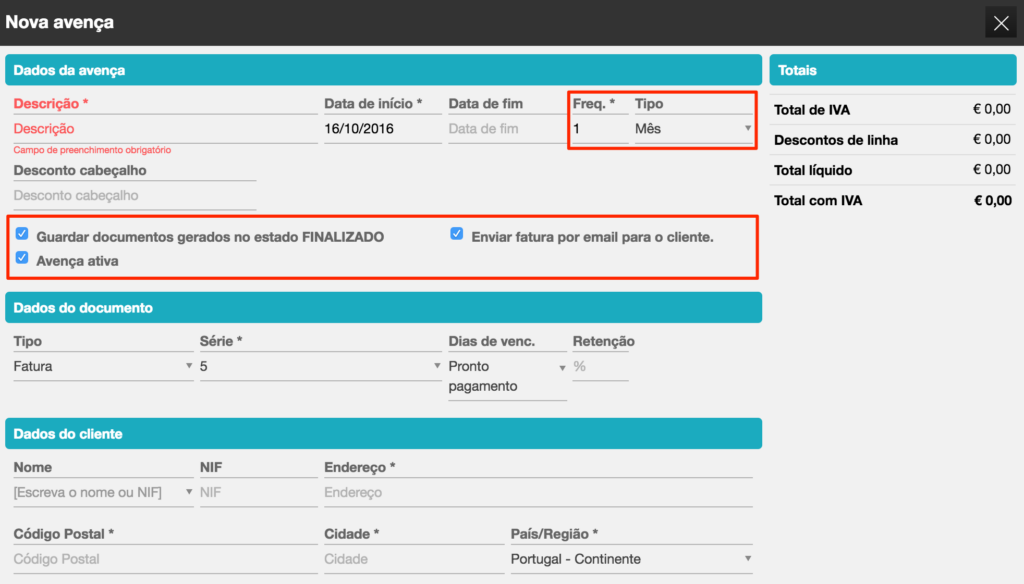Close the Nova avença dialog

point(1000,24)
